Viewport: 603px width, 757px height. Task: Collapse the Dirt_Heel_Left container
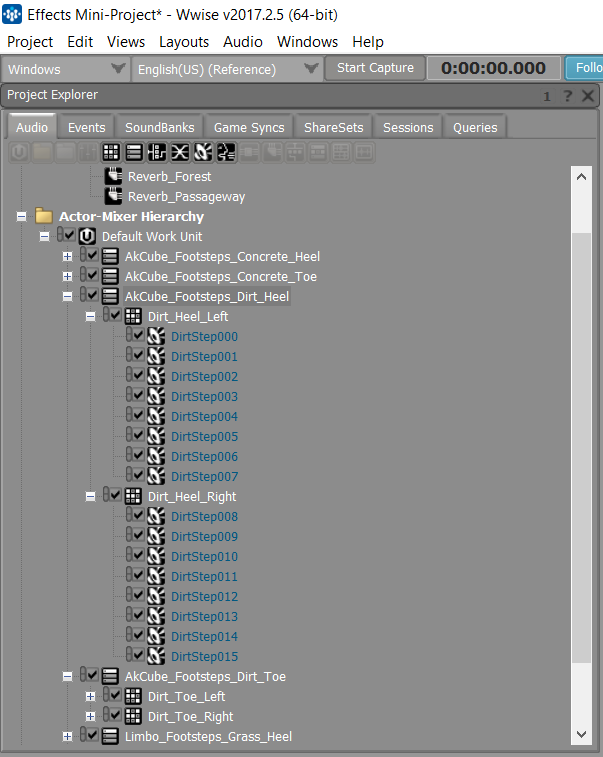point(90,317)
